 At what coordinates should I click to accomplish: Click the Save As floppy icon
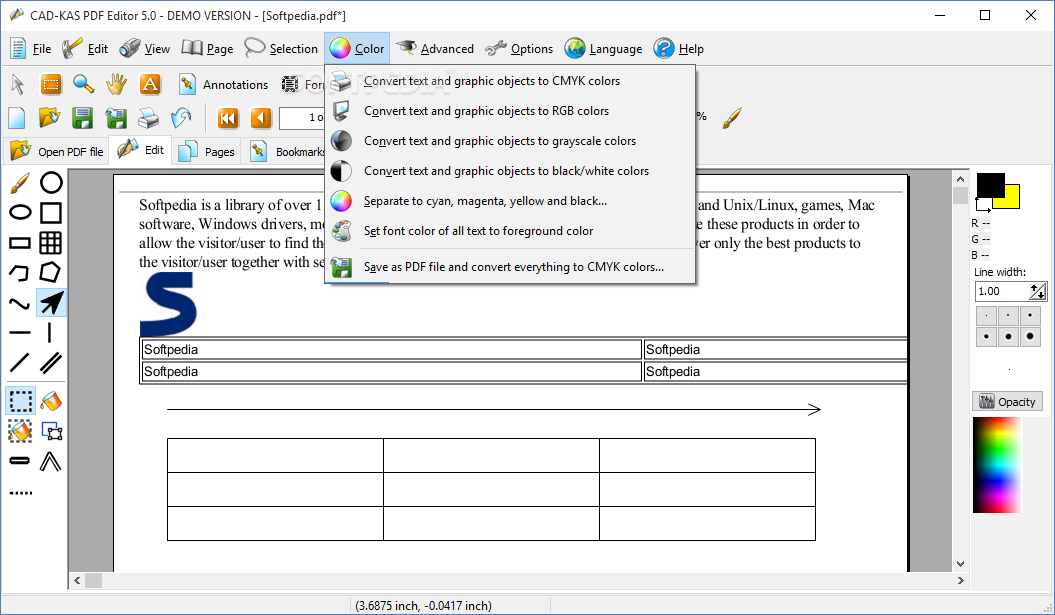pyautogui.click(x=116, y=118)
